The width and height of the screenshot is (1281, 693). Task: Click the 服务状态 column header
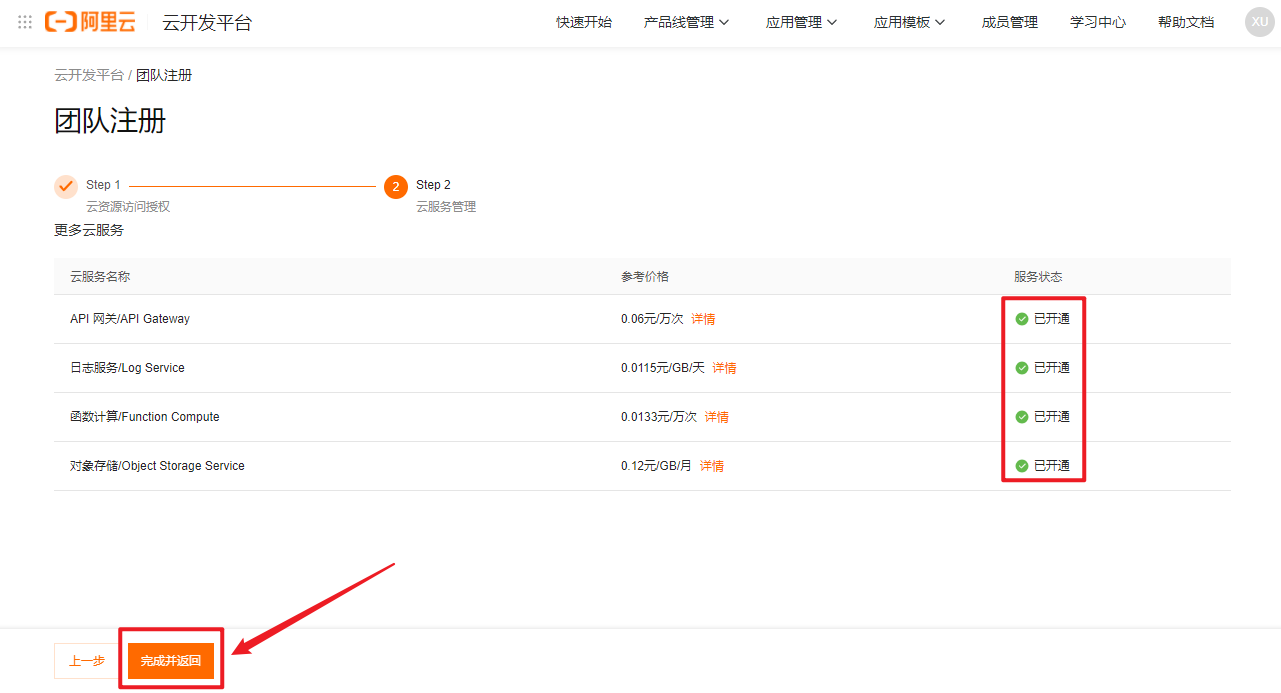coord(1038,277)
